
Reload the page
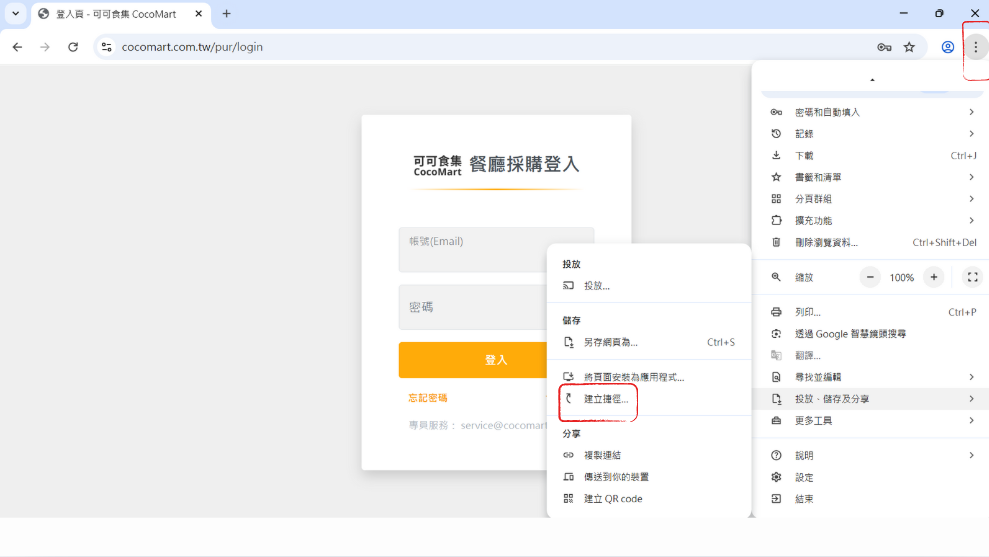[x=73, y=47]
